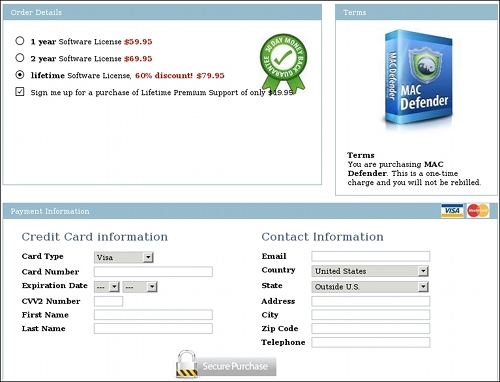Select the 1 year Software License option
Image resolution: width=500 pixels, height=382 pixels.
(20, 41)
